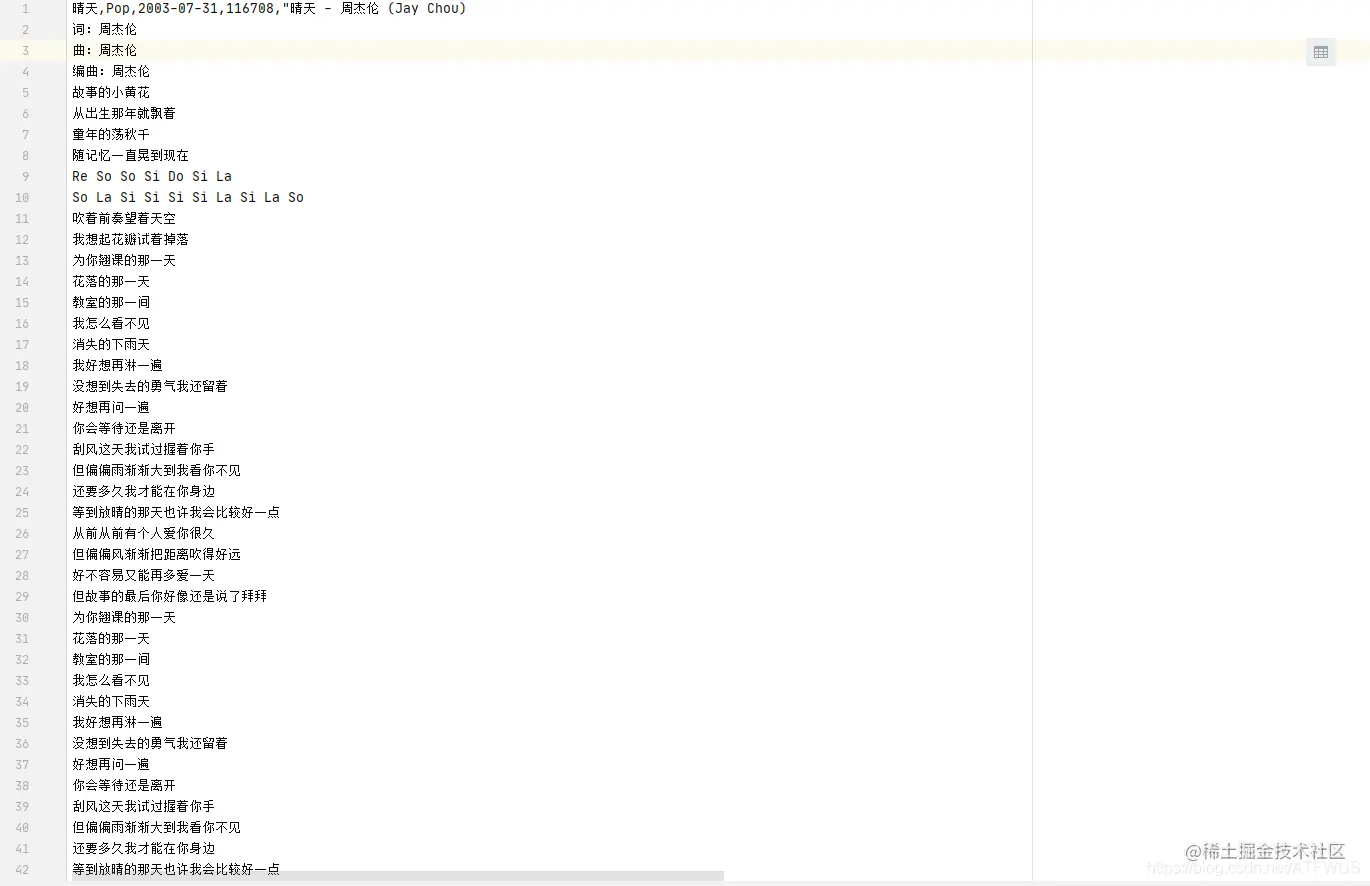This screenshot has height=886, width=1370.
Task: Click gutter line number 42
Action: pyautogui.click(x=22, y=869)
